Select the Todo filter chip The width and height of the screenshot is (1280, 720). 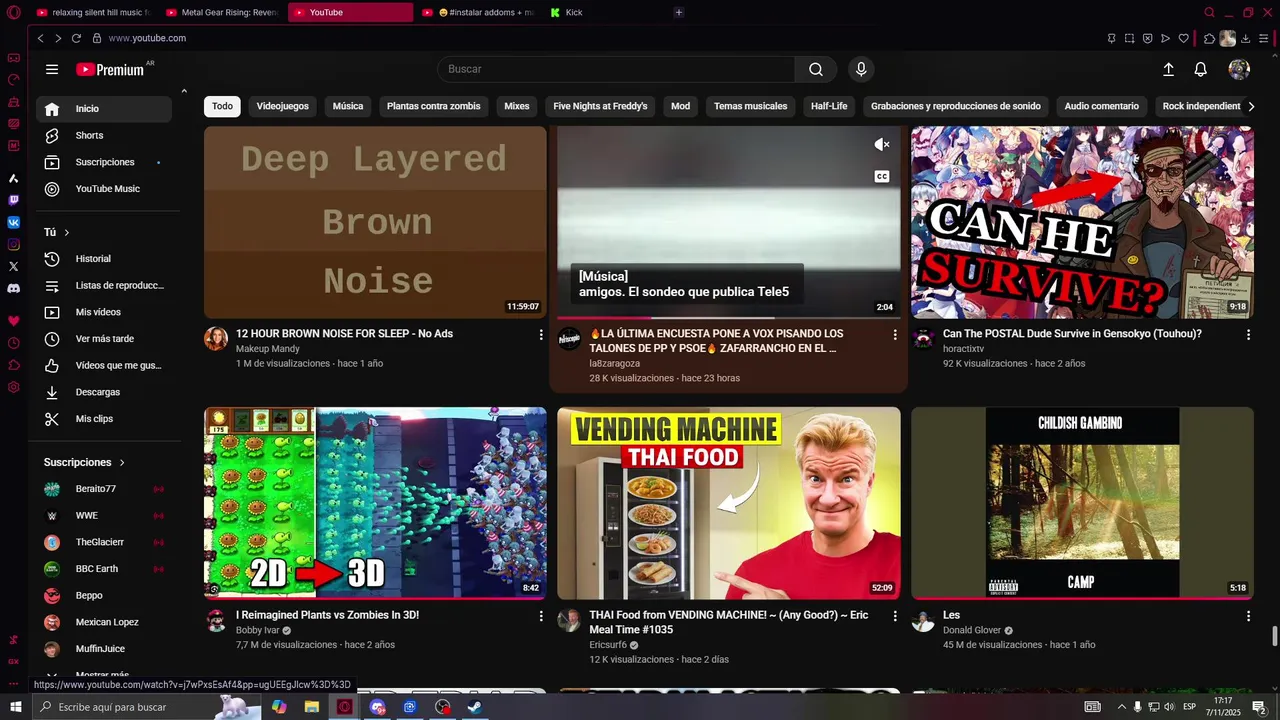pyautogui.click(x=222, y=106)
